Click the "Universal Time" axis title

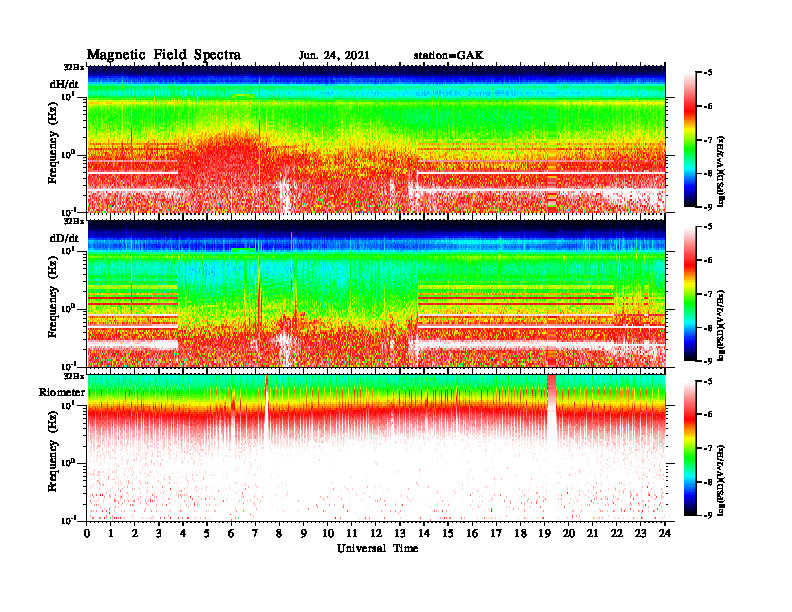coord(377,548)
